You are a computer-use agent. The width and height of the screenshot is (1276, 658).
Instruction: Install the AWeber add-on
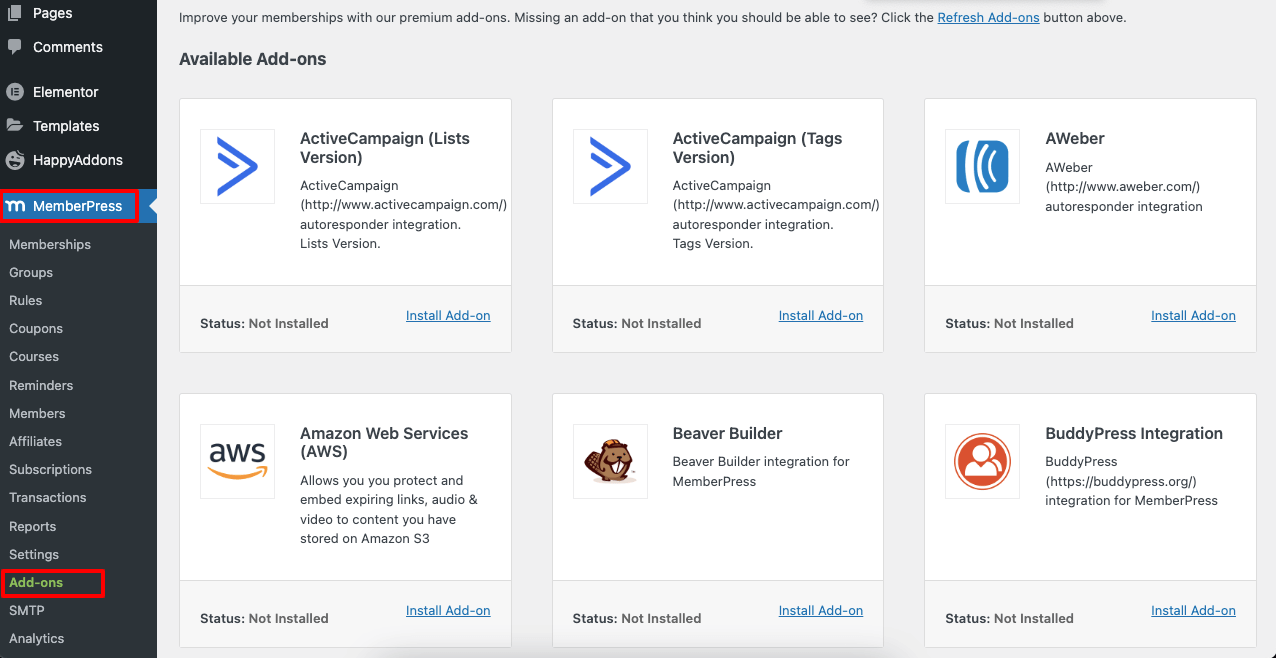coord(1193,316)
